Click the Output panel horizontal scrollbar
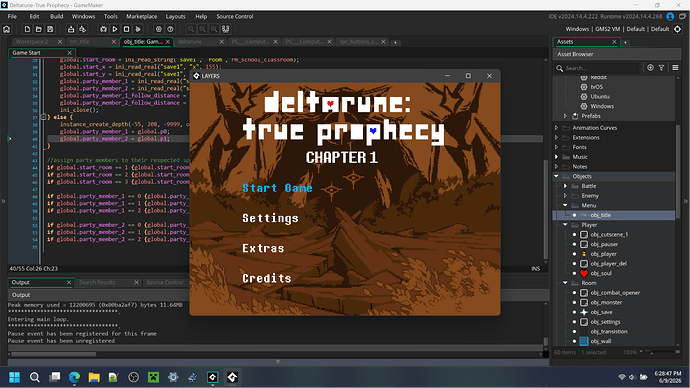 point(54,354)
